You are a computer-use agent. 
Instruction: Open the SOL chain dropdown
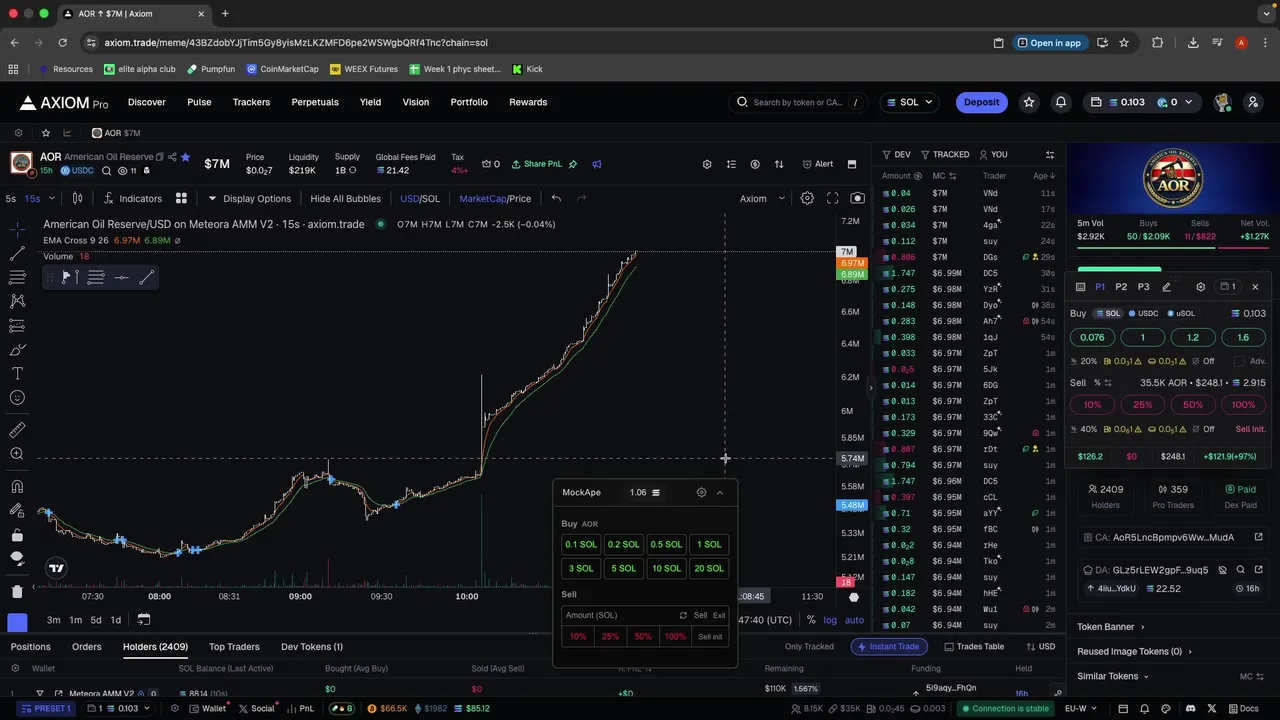pyautogui.click(x=909, y=102)
